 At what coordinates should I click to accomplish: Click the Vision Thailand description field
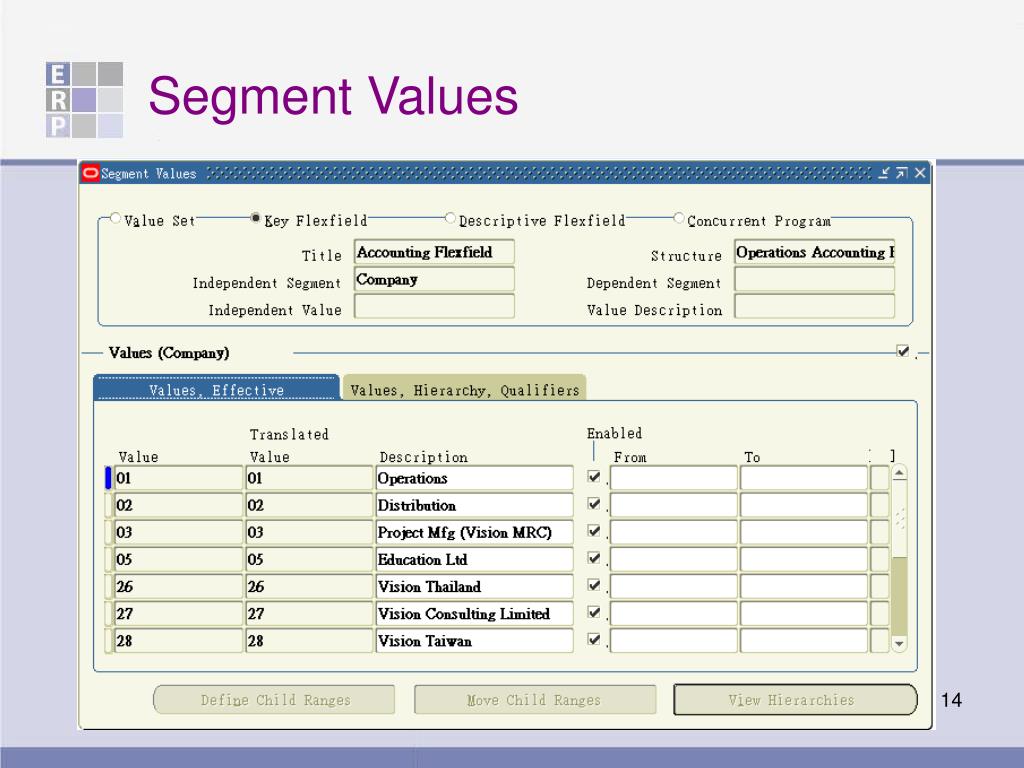tap(474, 586)
